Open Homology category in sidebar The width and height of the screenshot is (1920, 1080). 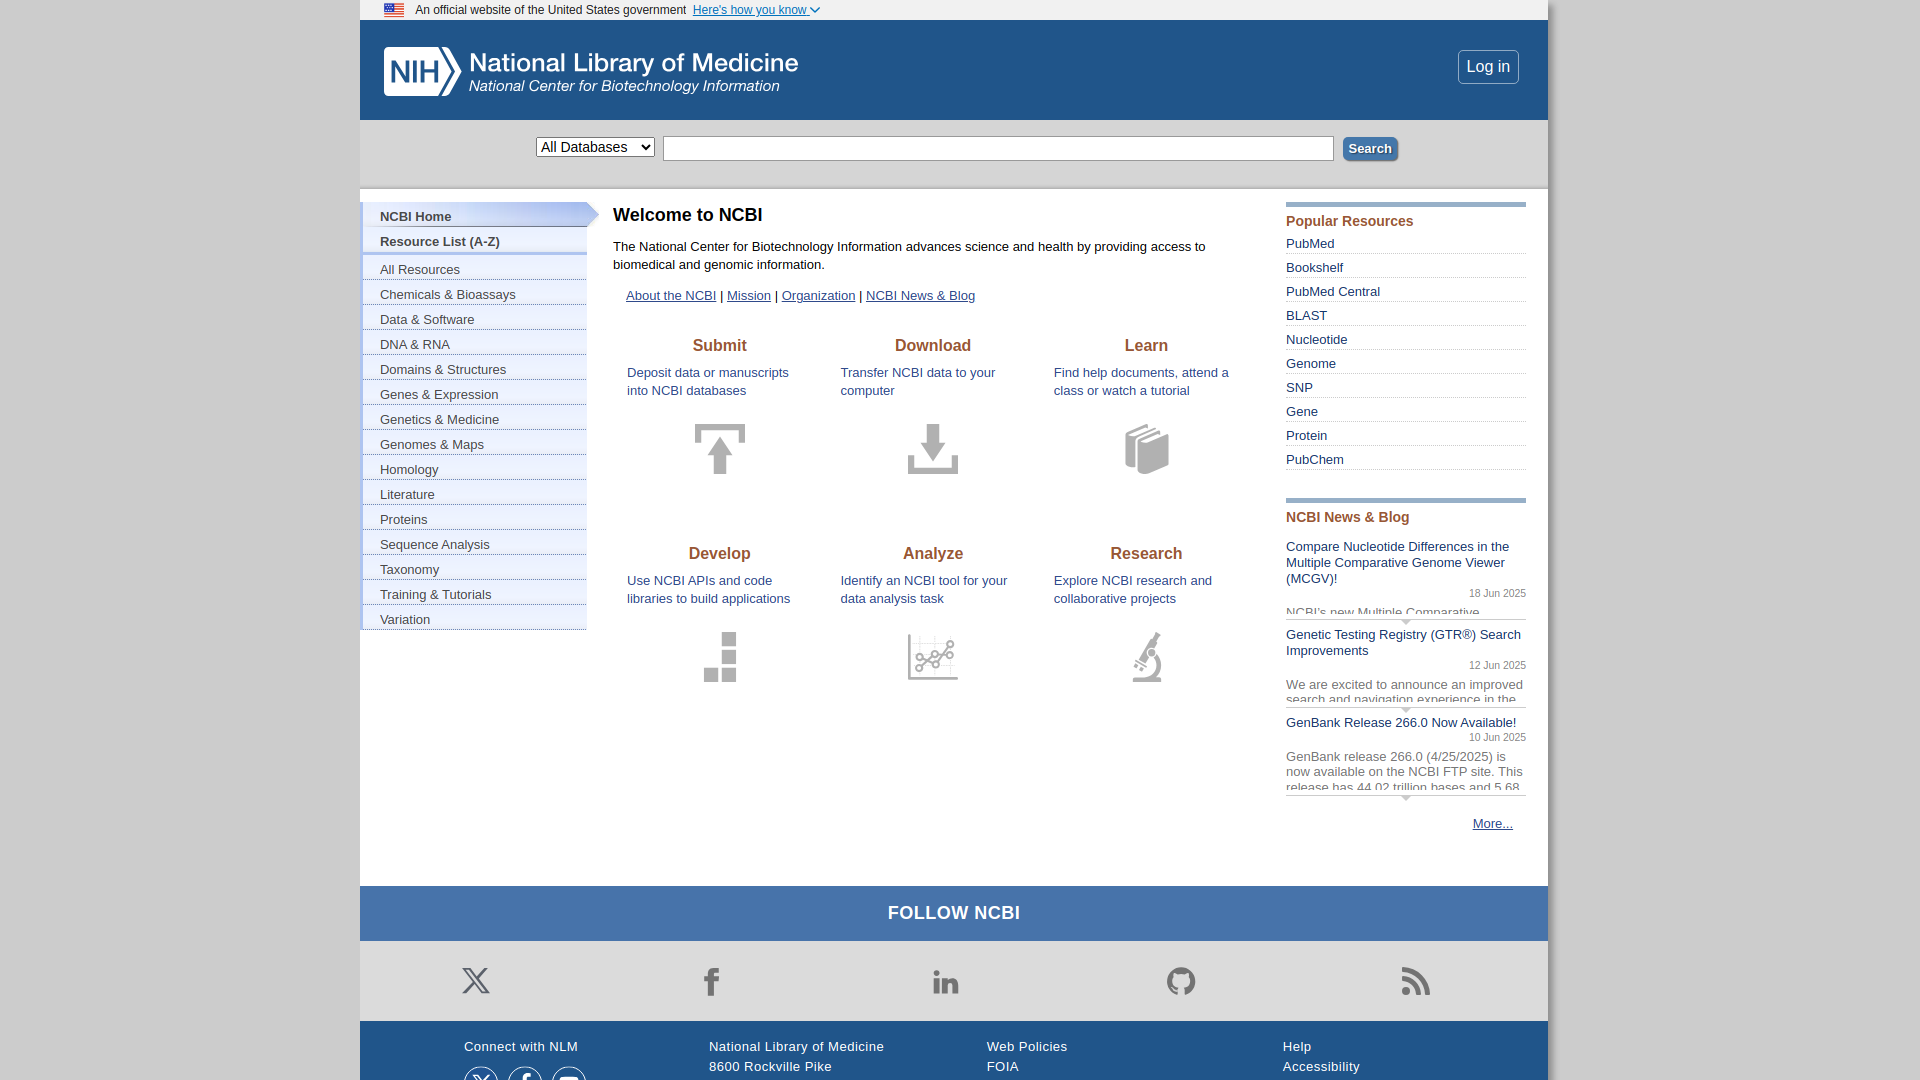click(475, 469)
